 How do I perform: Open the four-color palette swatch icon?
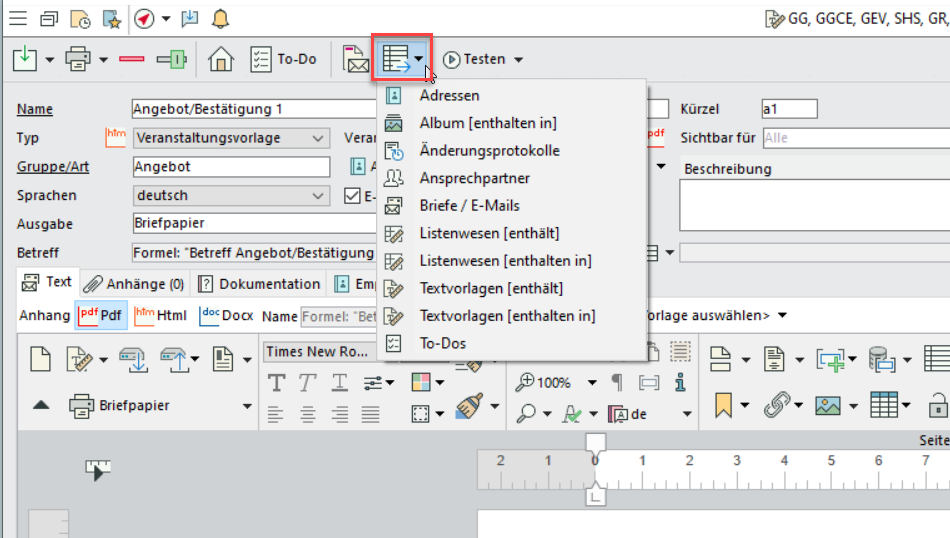point(420,383)
